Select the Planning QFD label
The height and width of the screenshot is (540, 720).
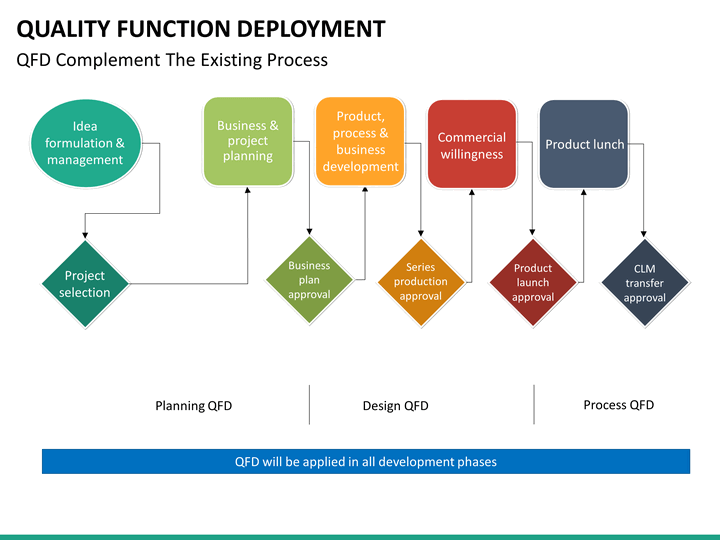click(x=193, y=406)
